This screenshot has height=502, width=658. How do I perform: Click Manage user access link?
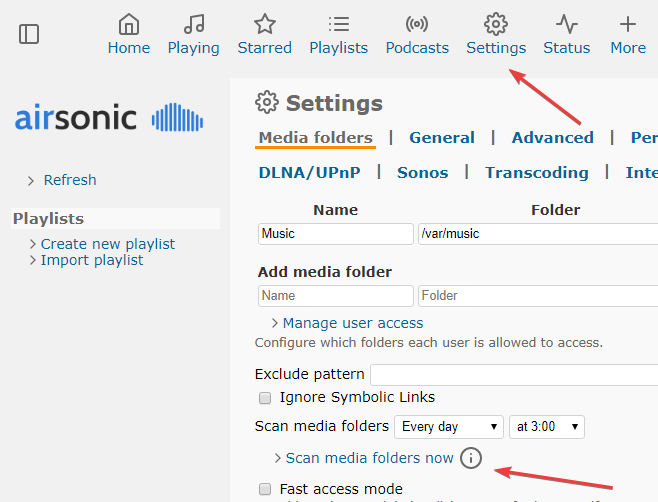click(353, 323)
